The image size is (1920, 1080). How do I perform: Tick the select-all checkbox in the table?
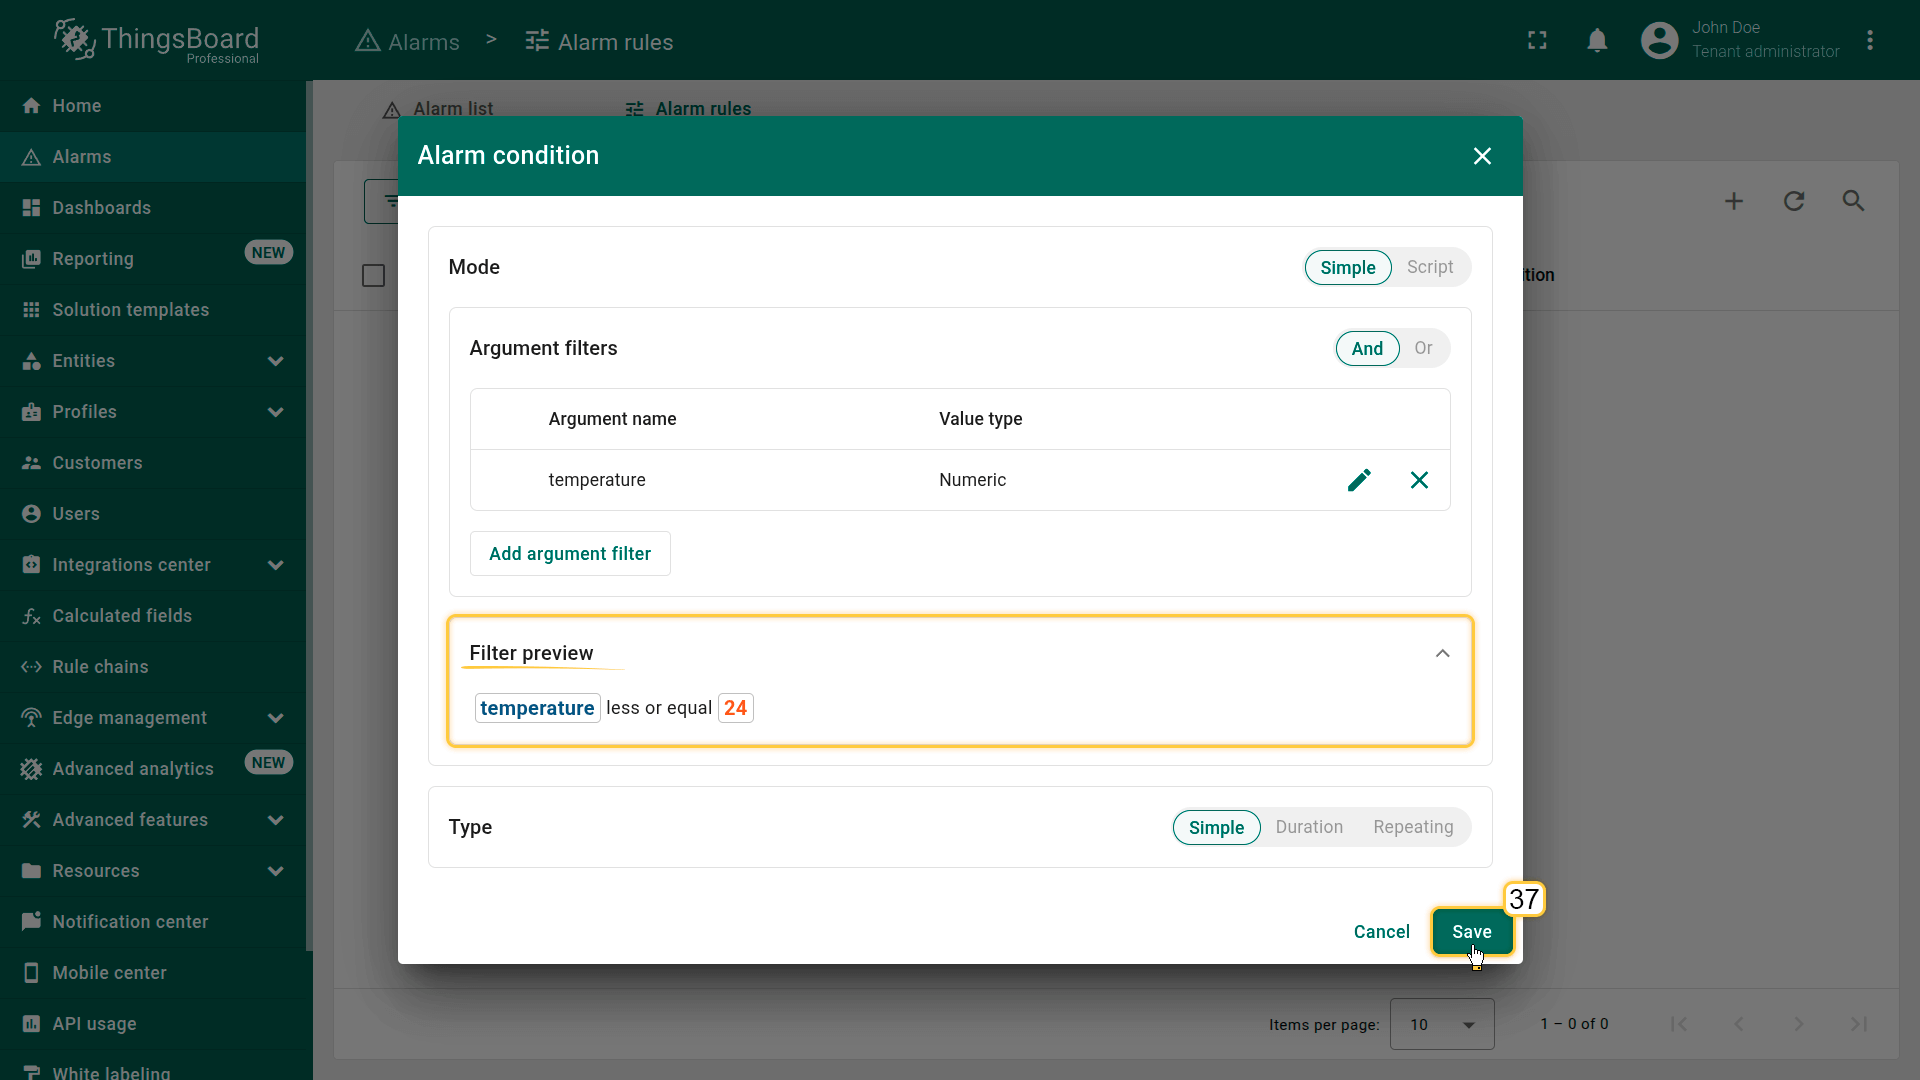coord(373,276)
